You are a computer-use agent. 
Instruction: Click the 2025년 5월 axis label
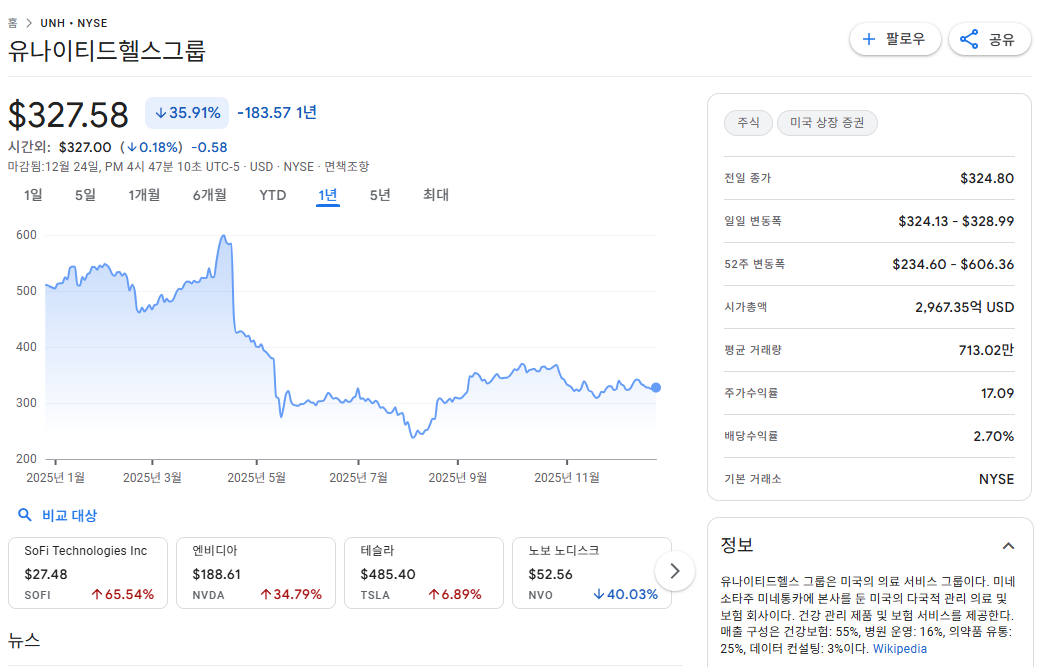[x=257, y=478]
